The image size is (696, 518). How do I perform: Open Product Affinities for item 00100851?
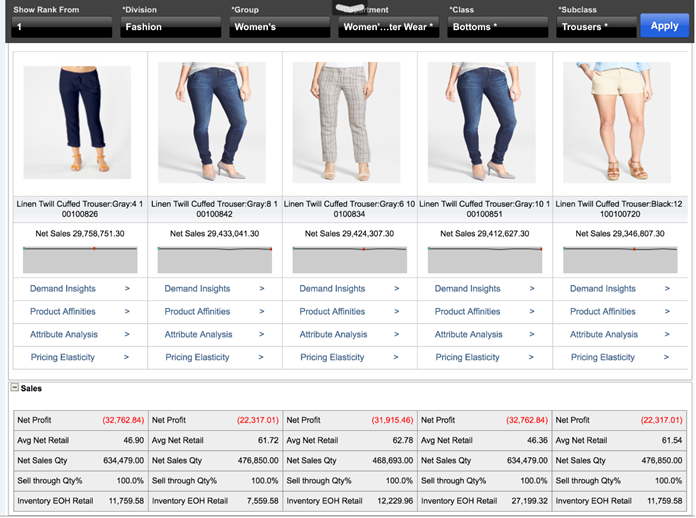point(467,312)
